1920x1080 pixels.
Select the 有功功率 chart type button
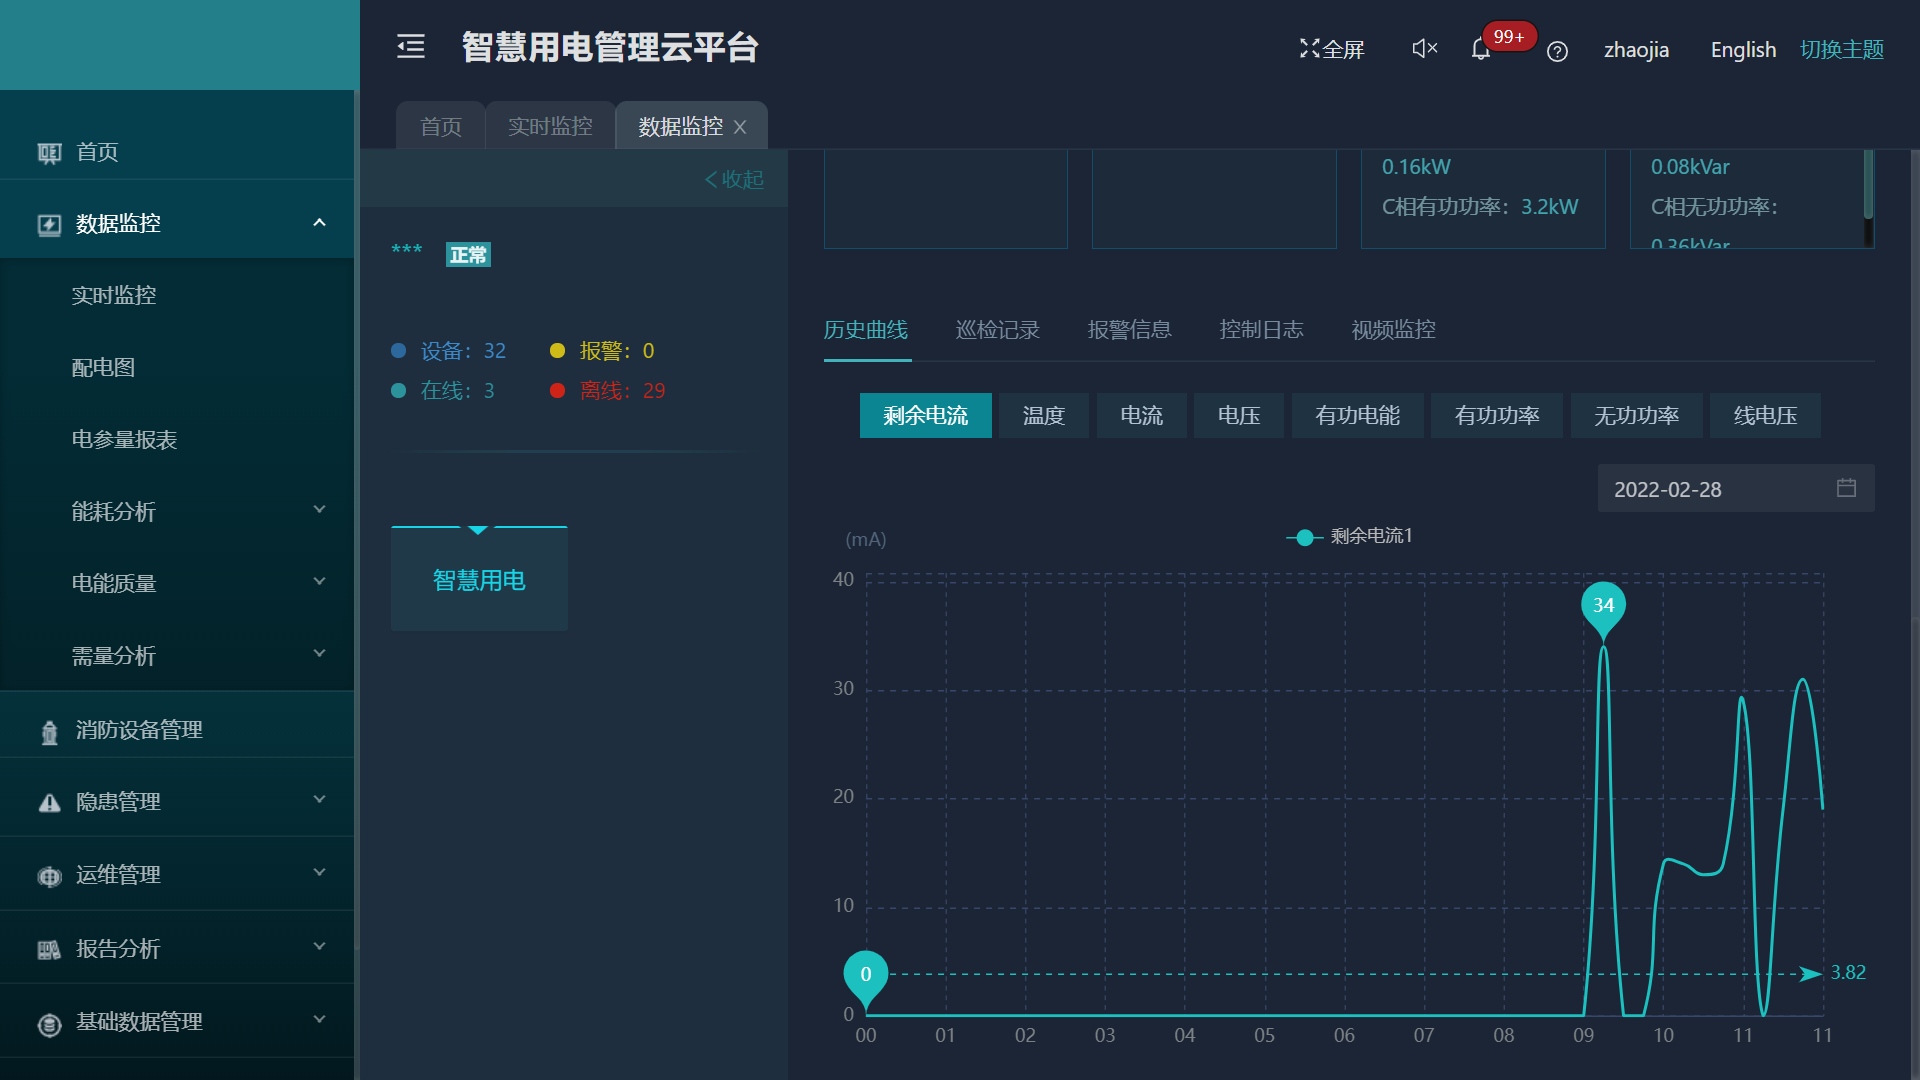tap(1496, 416)
